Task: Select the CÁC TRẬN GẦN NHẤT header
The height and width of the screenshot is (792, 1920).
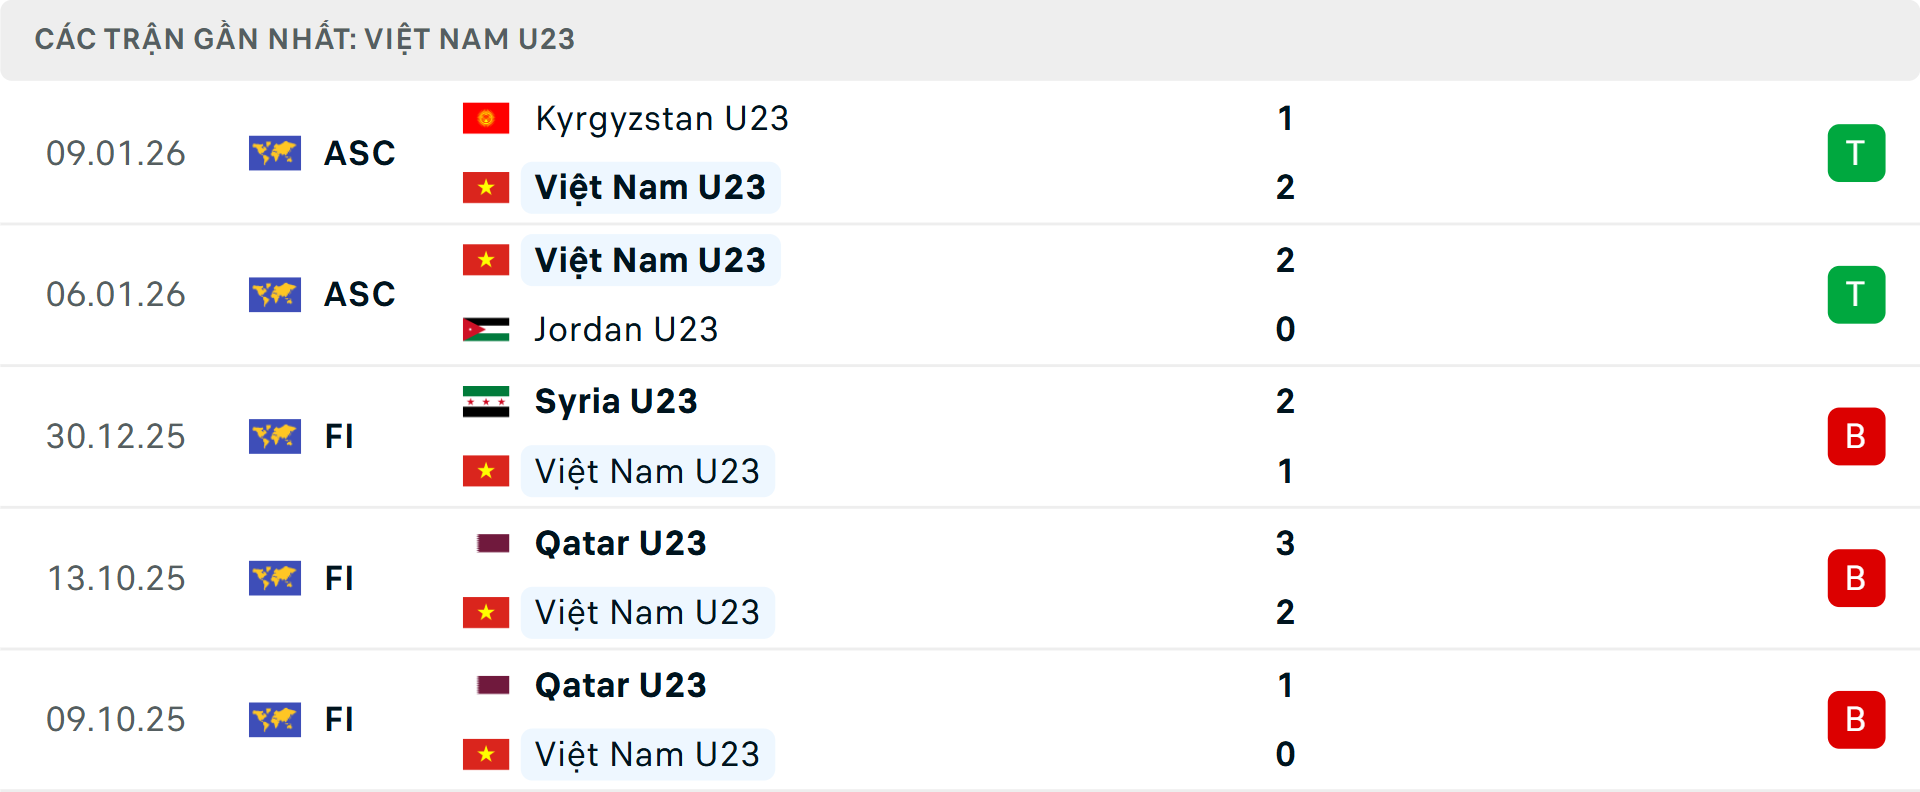Action: pyautogui.click(x=305, y=39)
